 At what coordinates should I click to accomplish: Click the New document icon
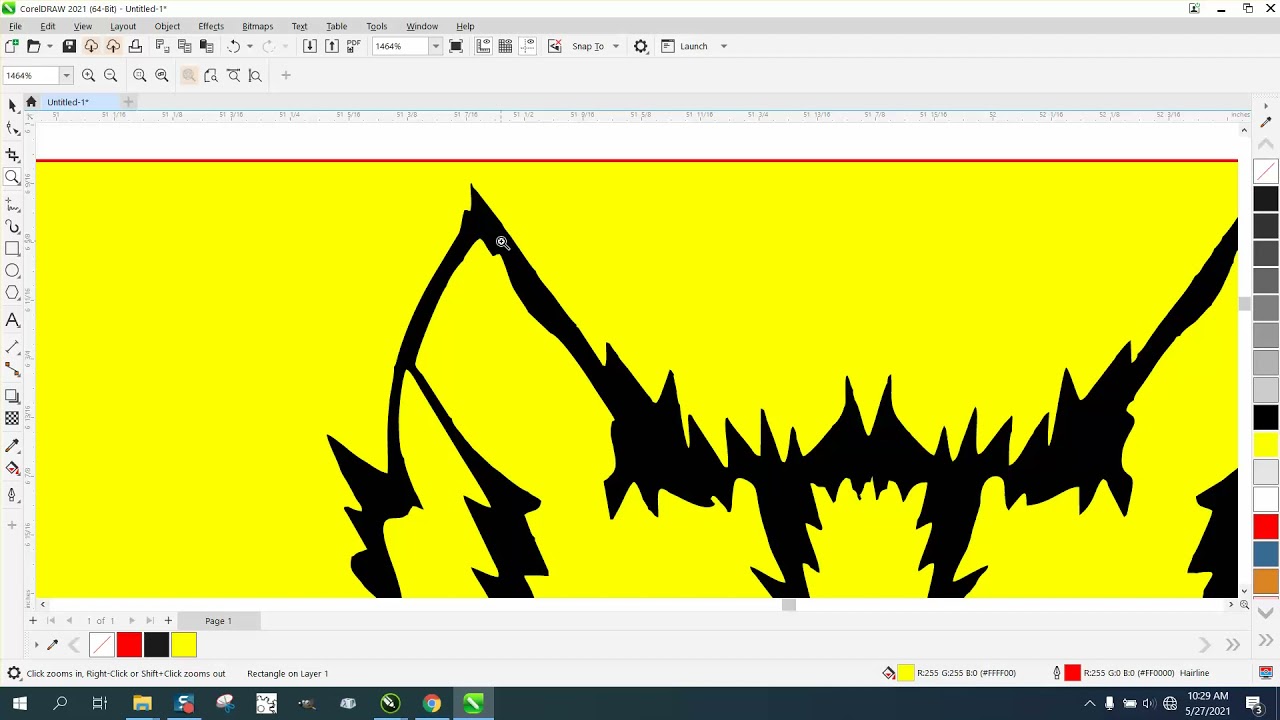[11, 46]
